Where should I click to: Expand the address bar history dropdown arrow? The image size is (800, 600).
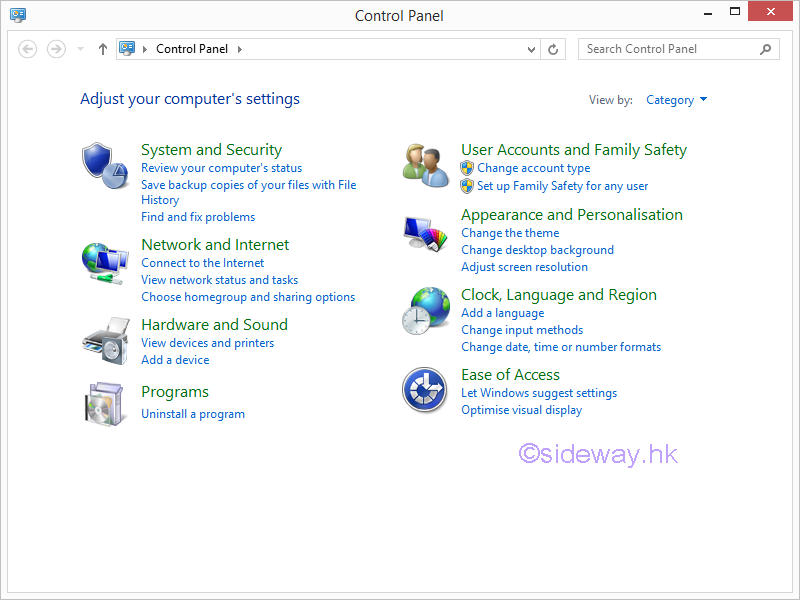tap(531, 49)
